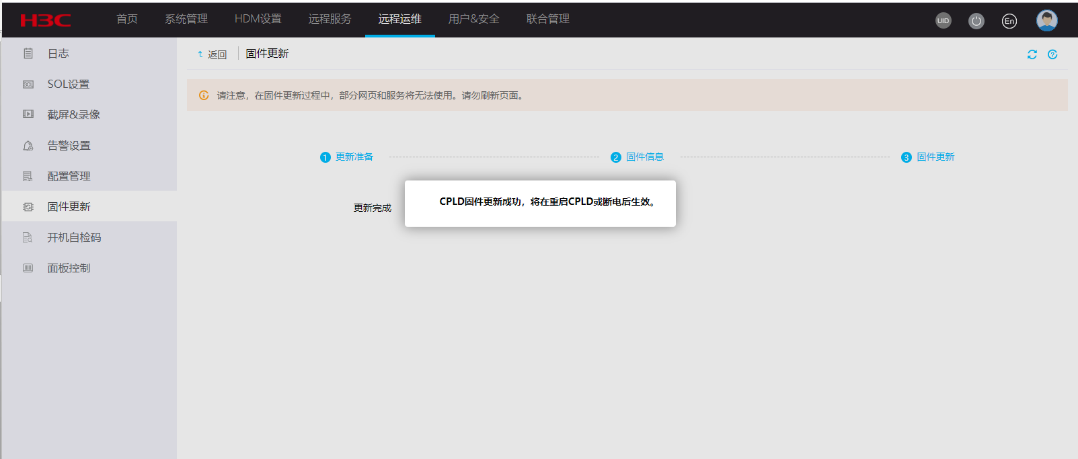Click the SOL设置 sidebar icon

[28, 85]
